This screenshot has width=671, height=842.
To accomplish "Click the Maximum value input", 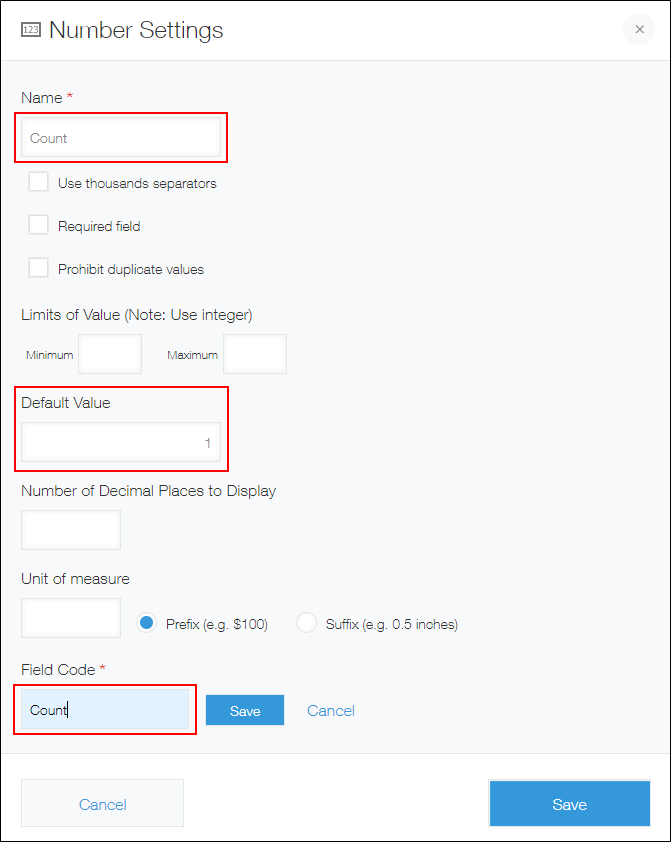I will point(254,353).
